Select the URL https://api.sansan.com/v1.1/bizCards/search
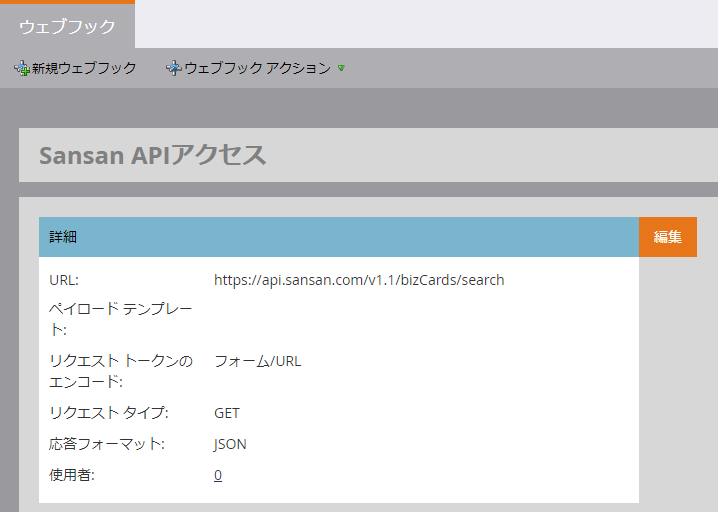 [x=359, y=280]
